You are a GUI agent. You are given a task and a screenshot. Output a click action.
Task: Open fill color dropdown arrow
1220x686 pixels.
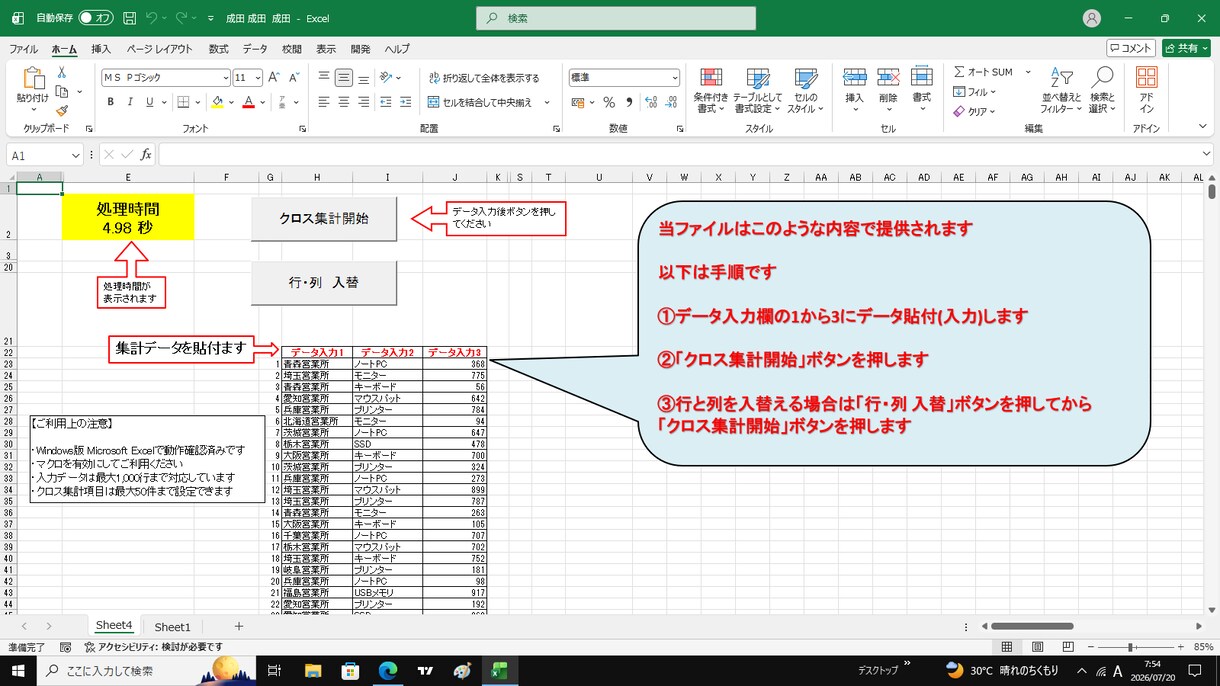(231, 102)
